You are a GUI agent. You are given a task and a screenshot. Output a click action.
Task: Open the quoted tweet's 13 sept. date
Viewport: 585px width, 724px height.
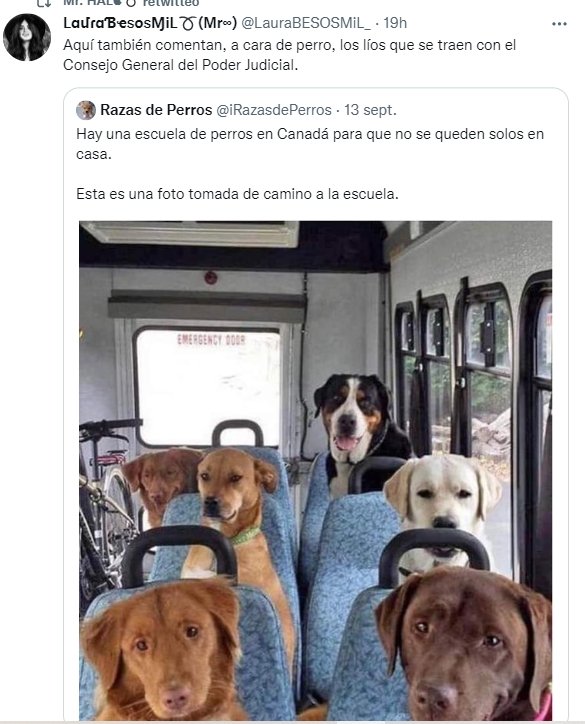370,110
